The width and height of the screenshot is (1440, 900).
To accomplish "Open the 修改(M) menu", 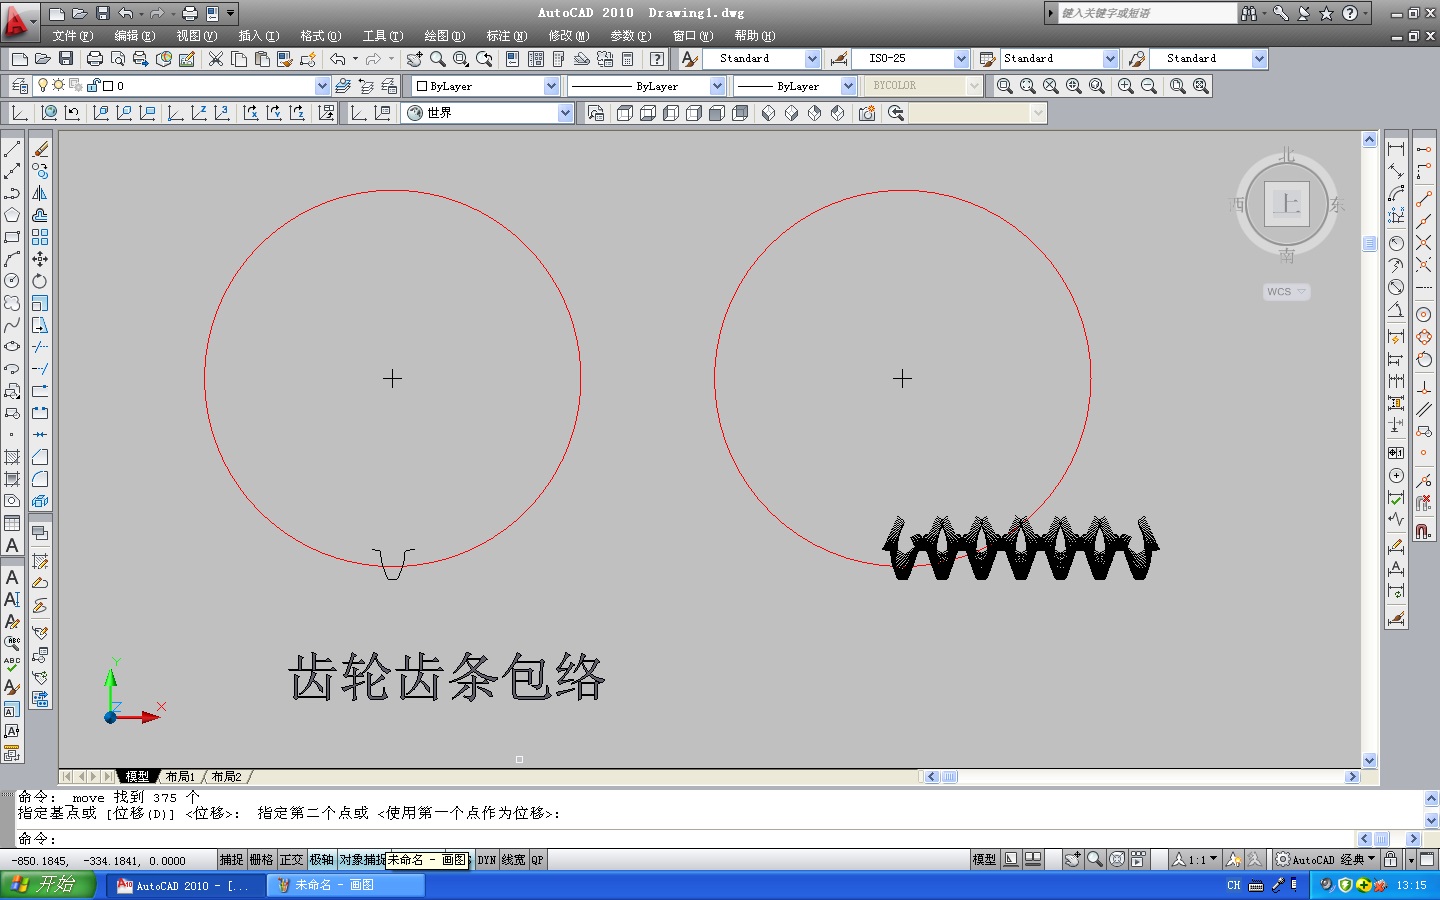I will [x=569, y=36].
